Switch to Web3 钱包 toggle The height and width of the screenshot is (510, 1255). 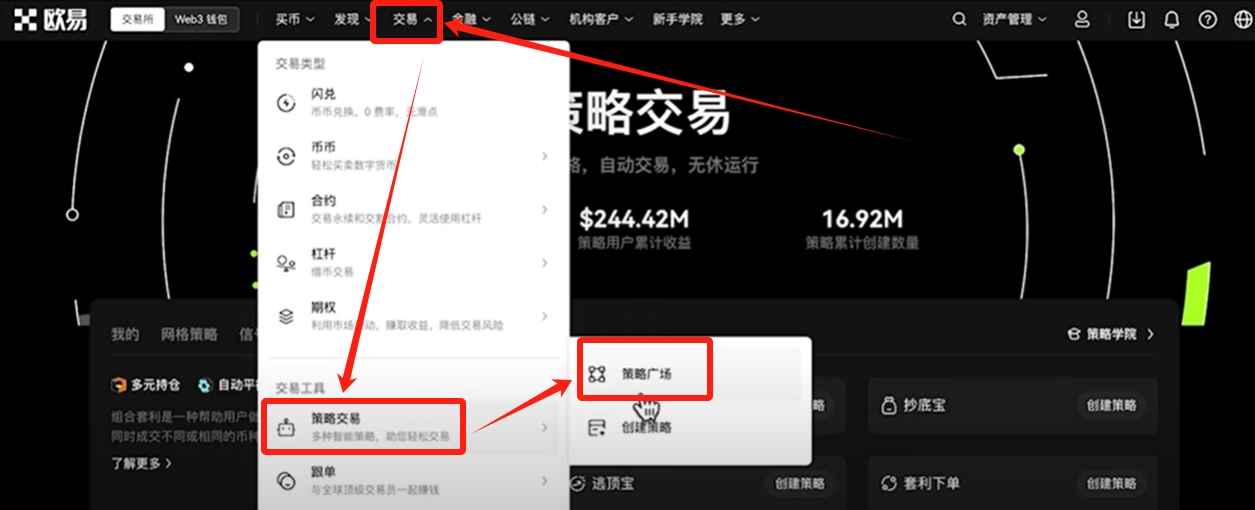[x=201, y=19]
